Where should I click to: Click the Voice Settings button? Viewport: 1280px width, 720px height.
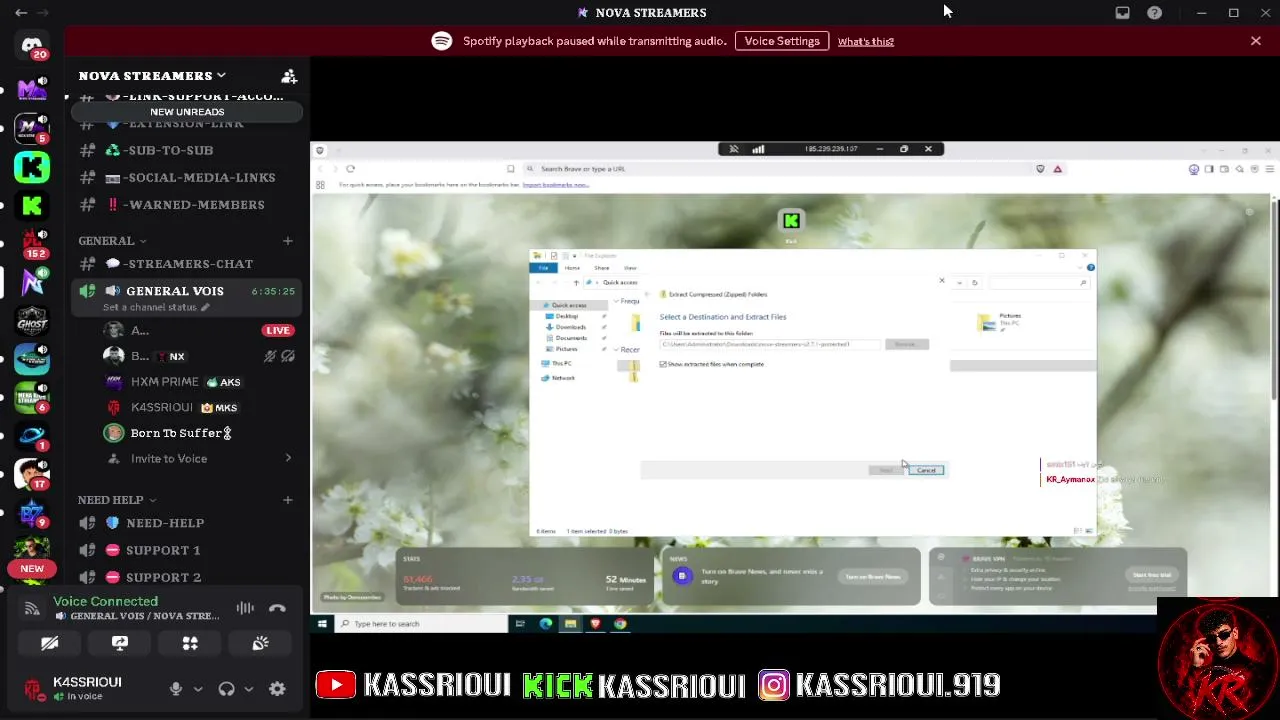point(782,41)
